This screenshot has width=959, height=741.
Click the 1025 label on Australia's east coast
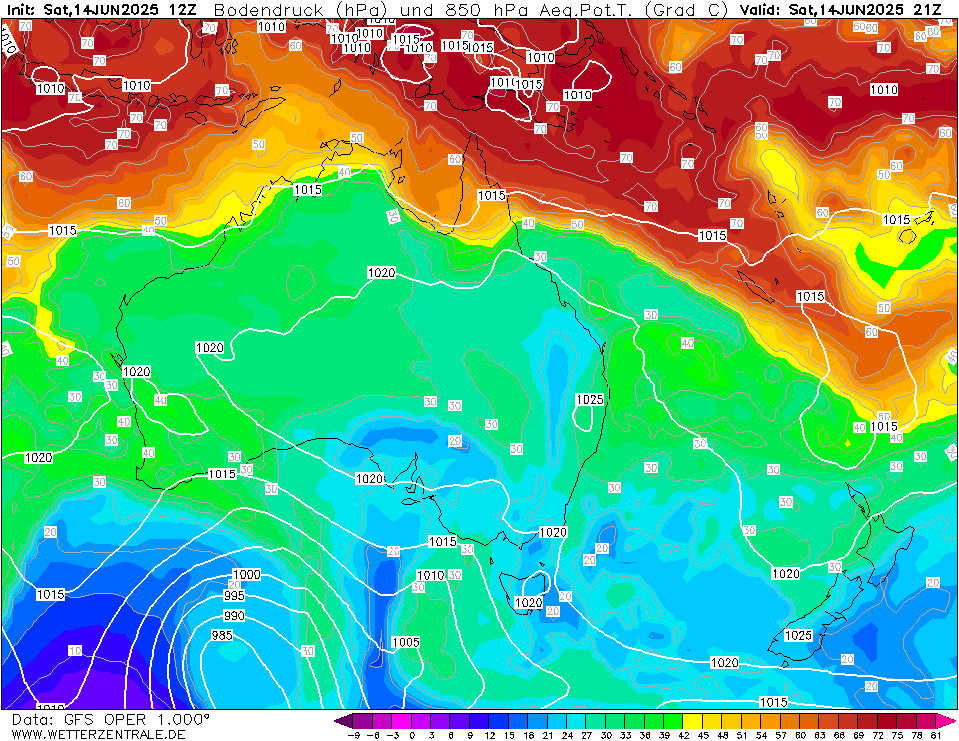590,399
